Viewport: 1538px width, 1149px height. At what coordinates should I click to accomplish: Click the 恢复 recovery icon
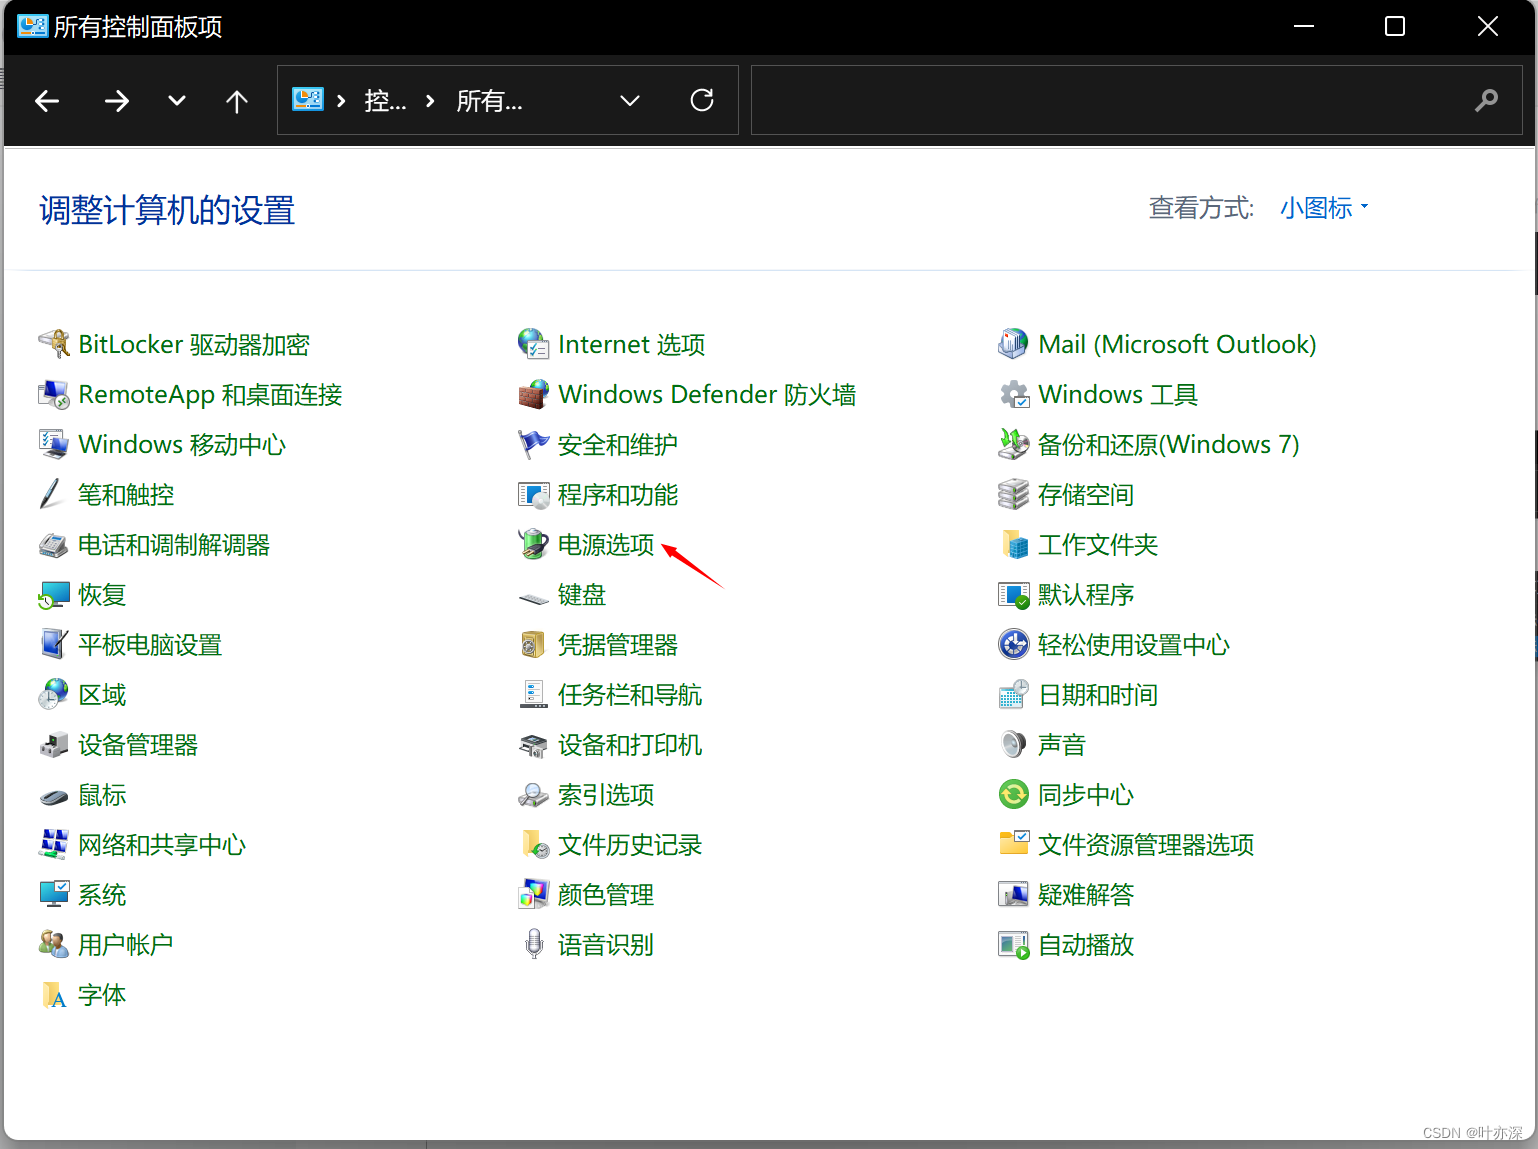pyautogui.click(x=53, y=594)
